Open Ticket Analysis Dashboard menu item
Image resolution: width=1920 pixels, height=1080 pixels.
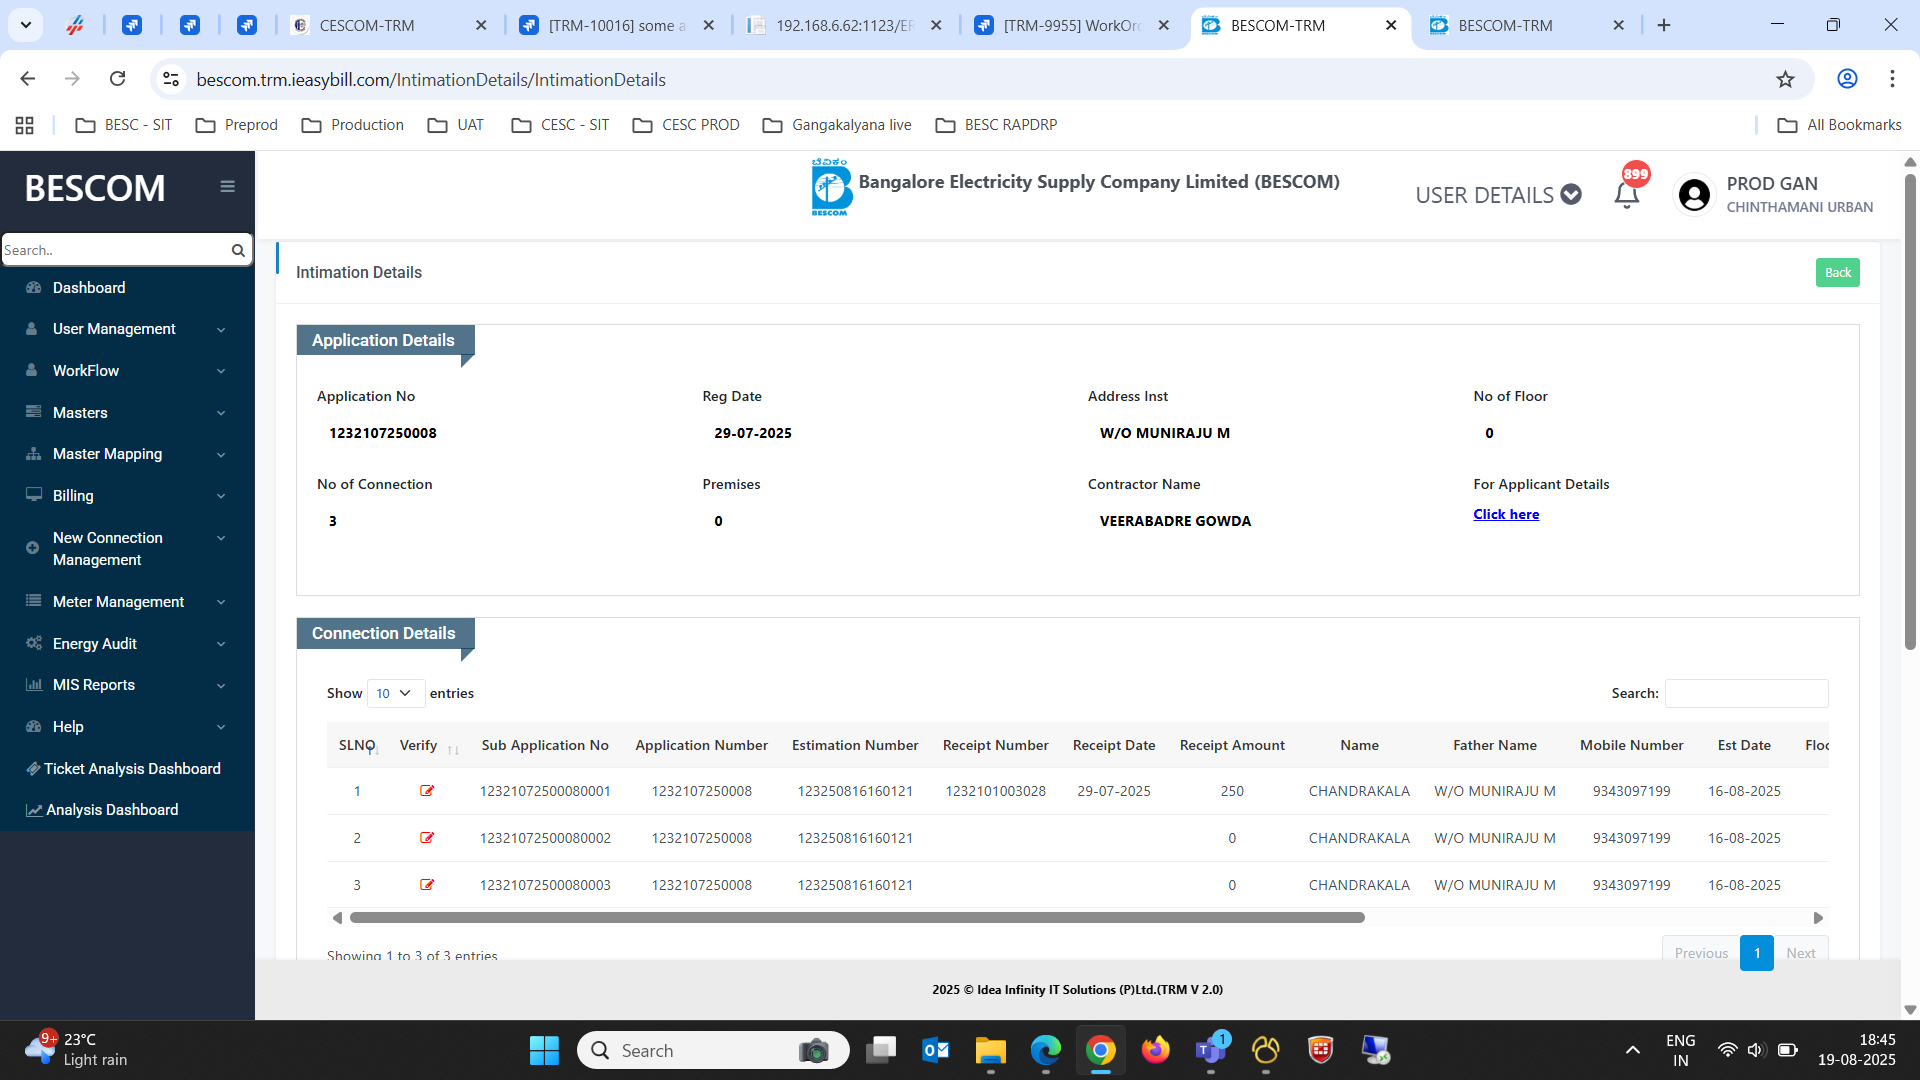pos(131,769)
